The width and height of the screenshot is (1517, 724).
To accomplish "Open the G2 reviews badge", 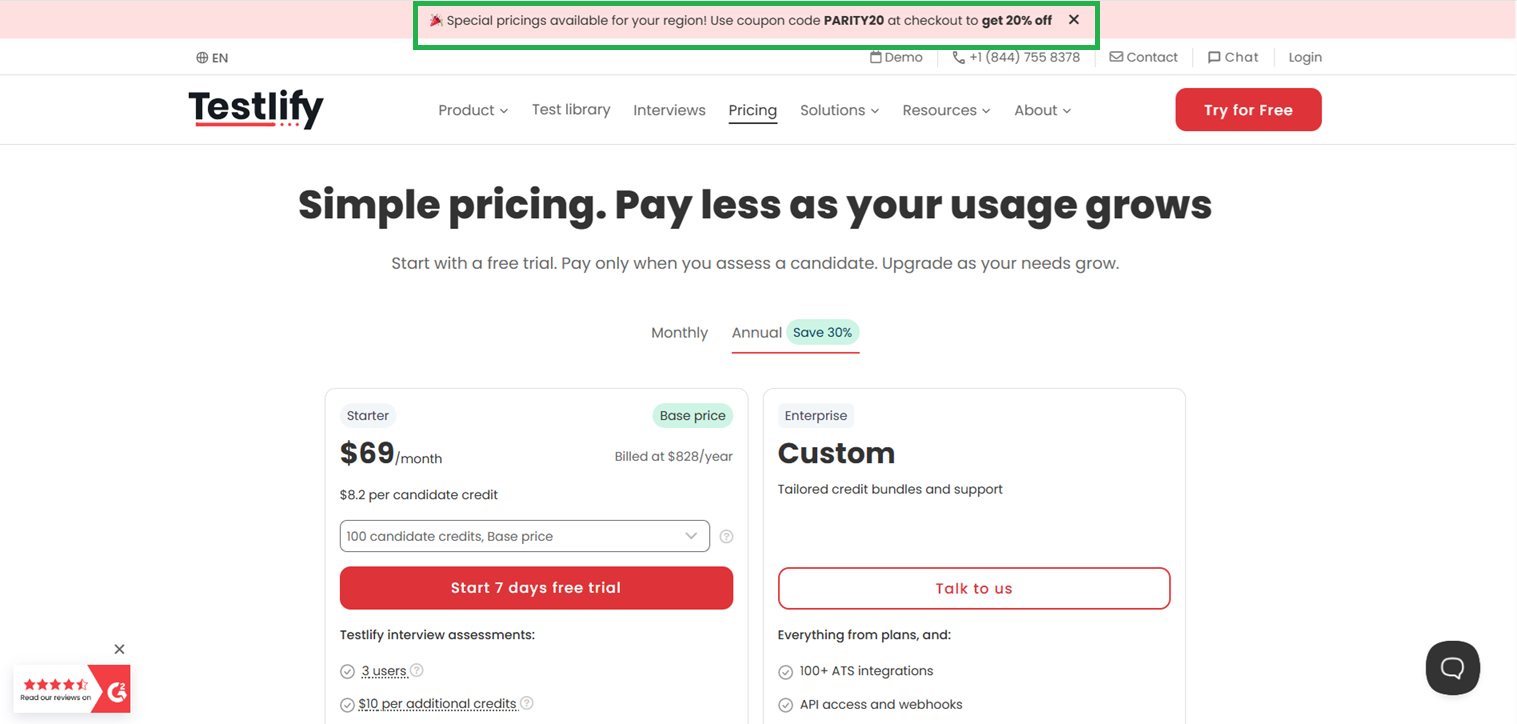I will [x=72, y=689].
